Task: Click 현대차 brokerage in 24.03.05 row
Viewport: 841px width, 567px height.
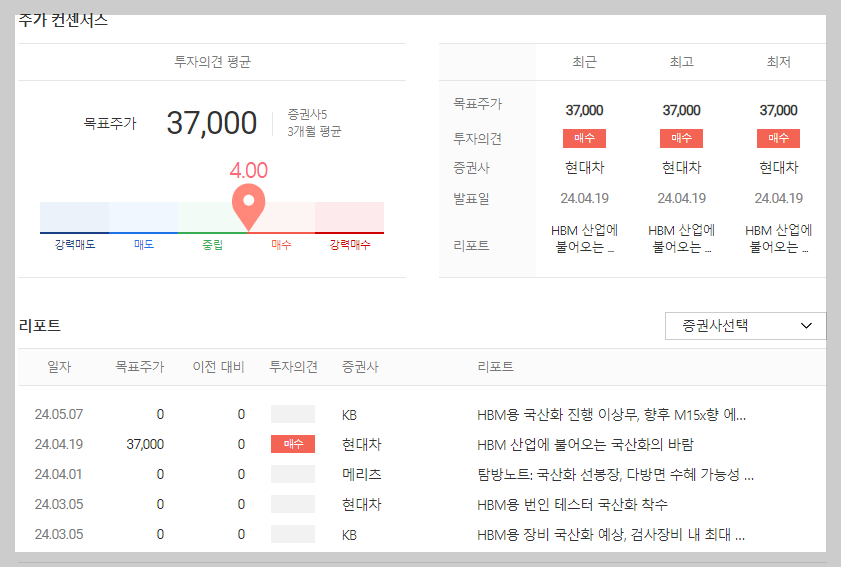Action: click(362, 505)
